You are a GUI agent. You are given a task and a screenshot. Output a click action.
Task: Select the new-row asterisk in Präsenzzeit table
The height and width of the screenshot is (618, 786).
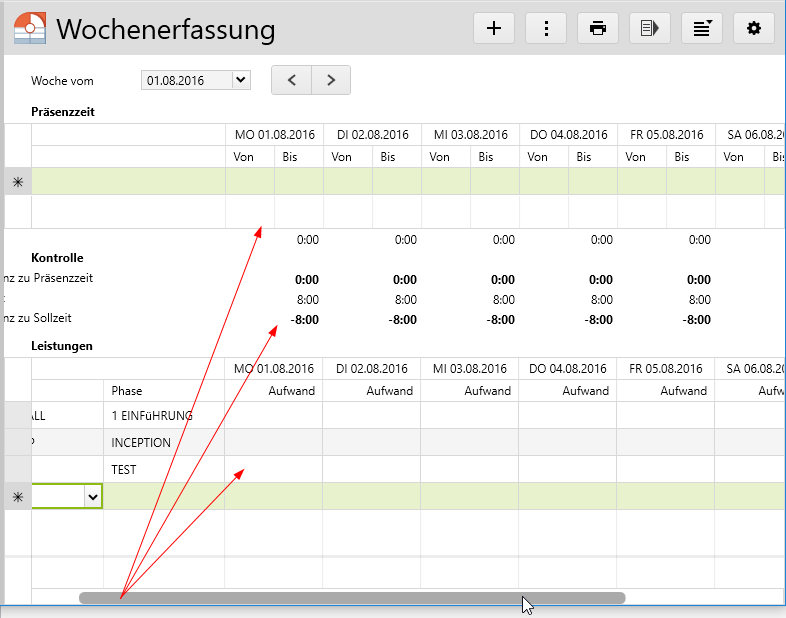click(17, 181)
